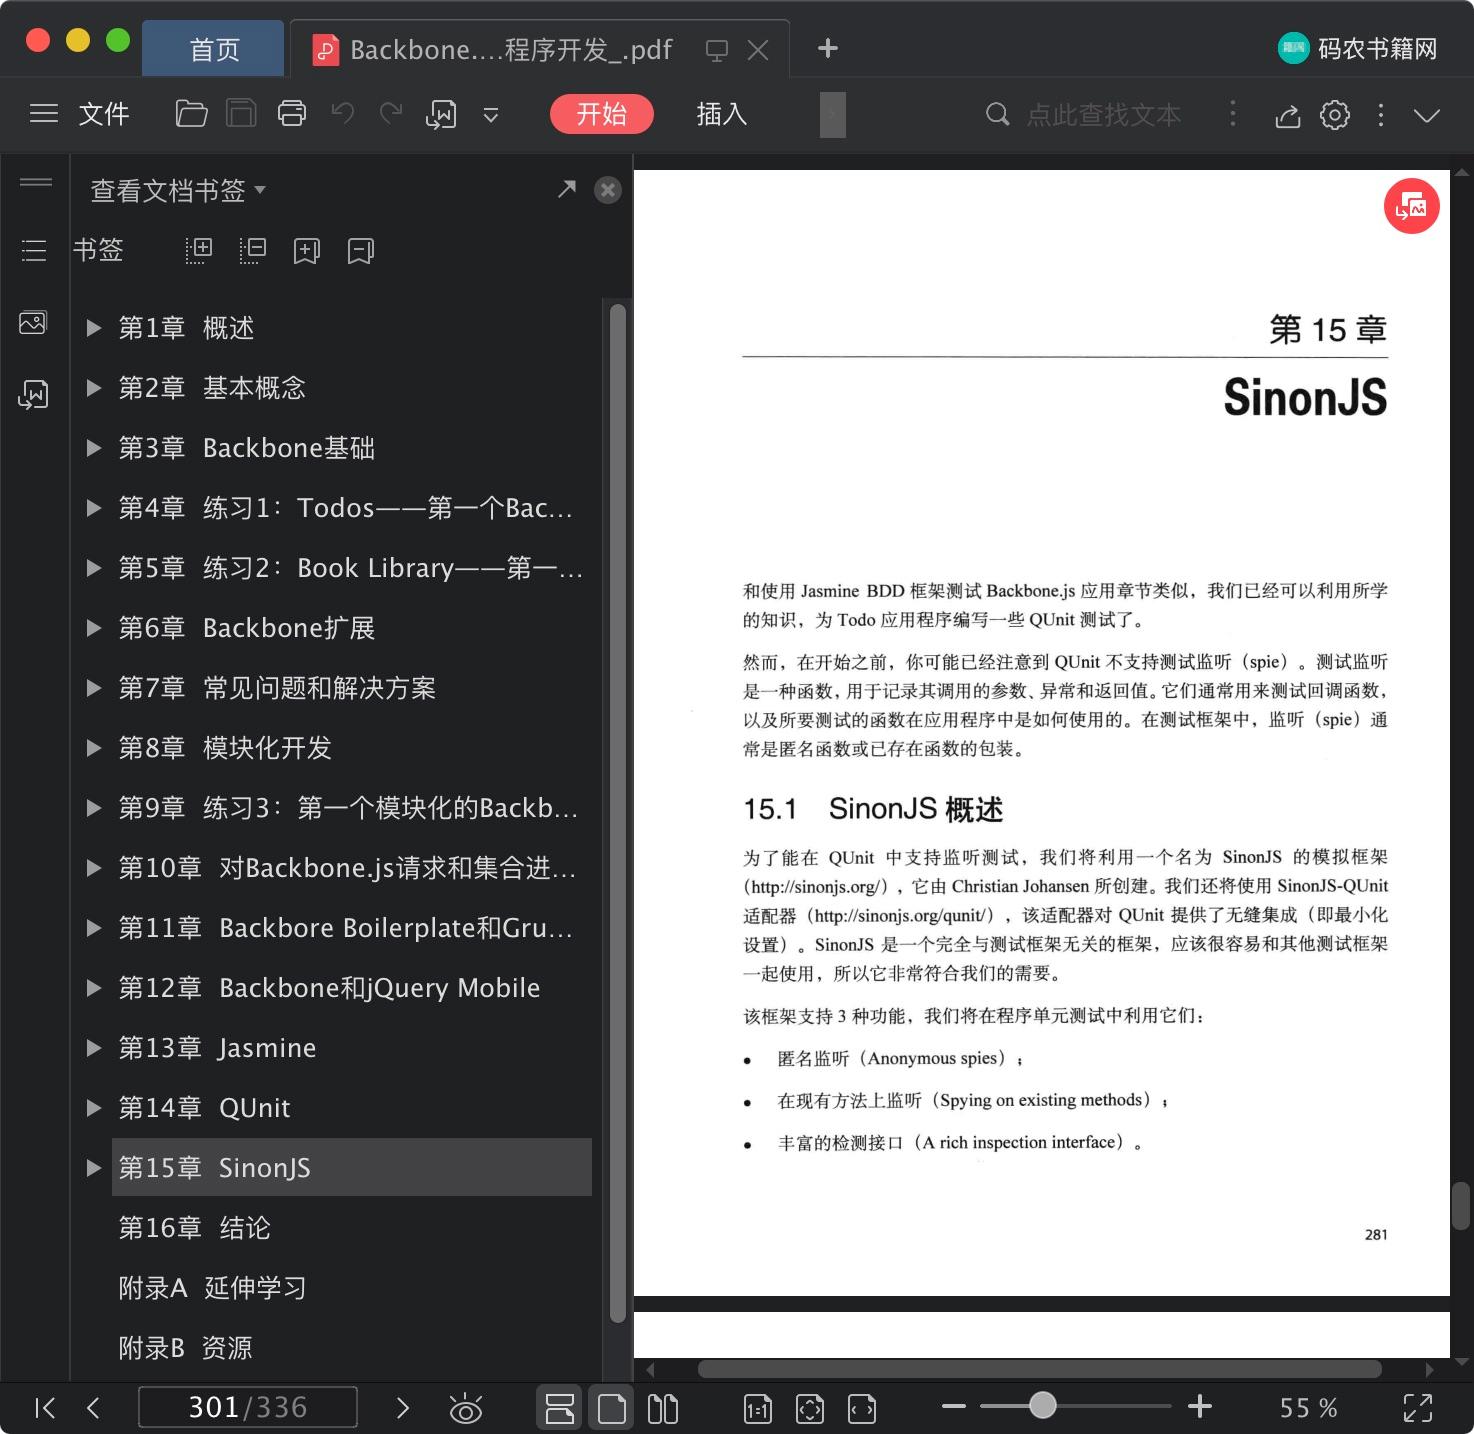Collapse all bookmarks icon
The height and width of the screenshot is (1434, 1474).
click(x=253, y=250)
